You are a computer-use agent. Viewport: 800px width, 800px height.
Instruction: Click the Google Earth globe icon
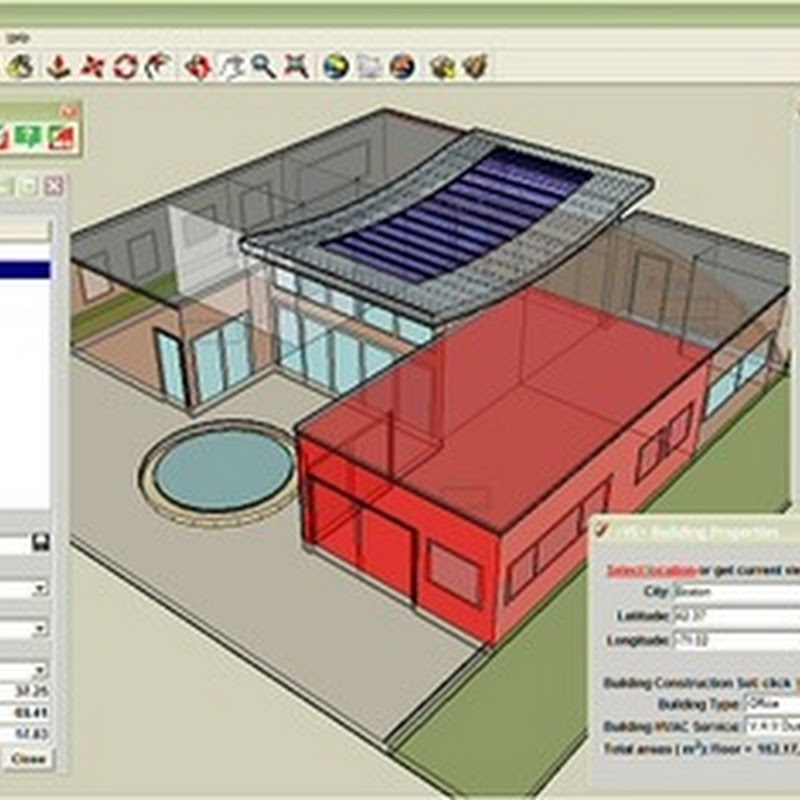coord(336,66)
